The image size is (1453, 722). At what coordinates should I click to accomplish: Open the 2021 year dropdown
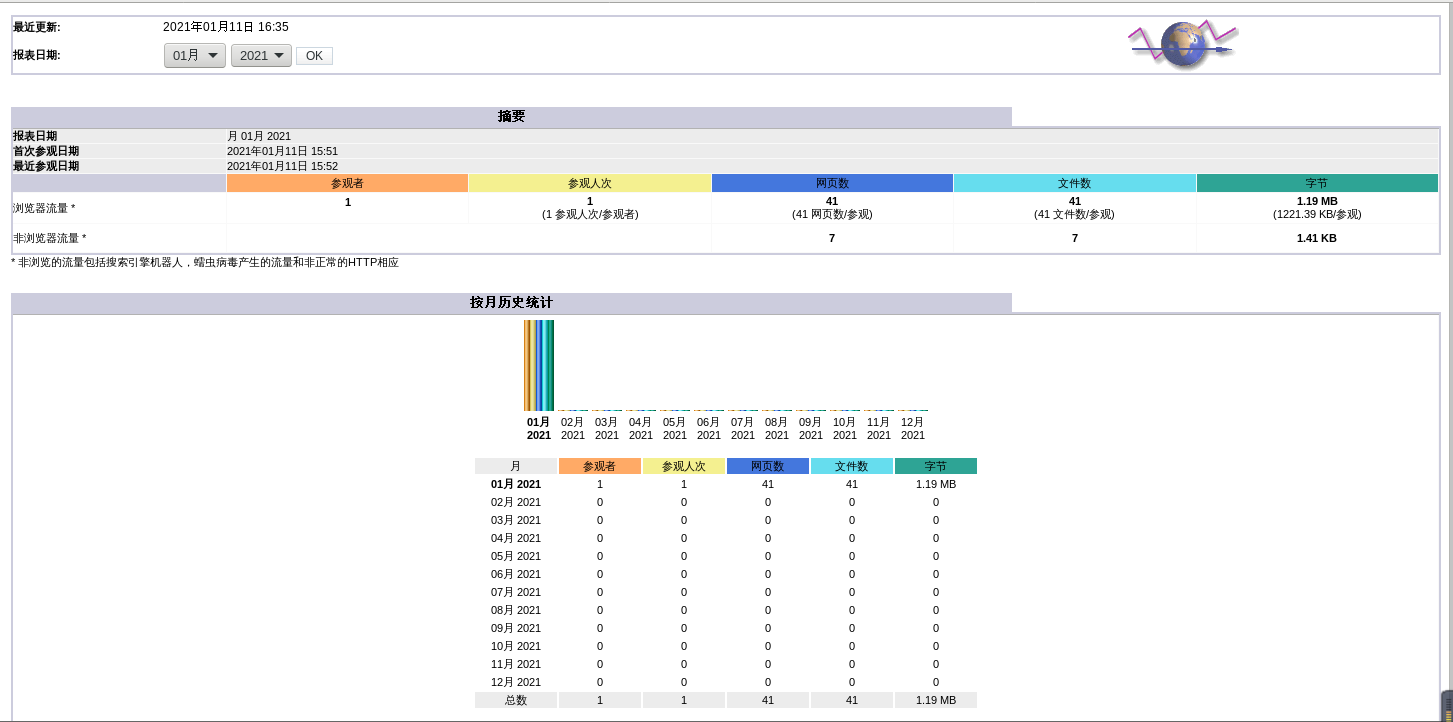coord(261,56)
